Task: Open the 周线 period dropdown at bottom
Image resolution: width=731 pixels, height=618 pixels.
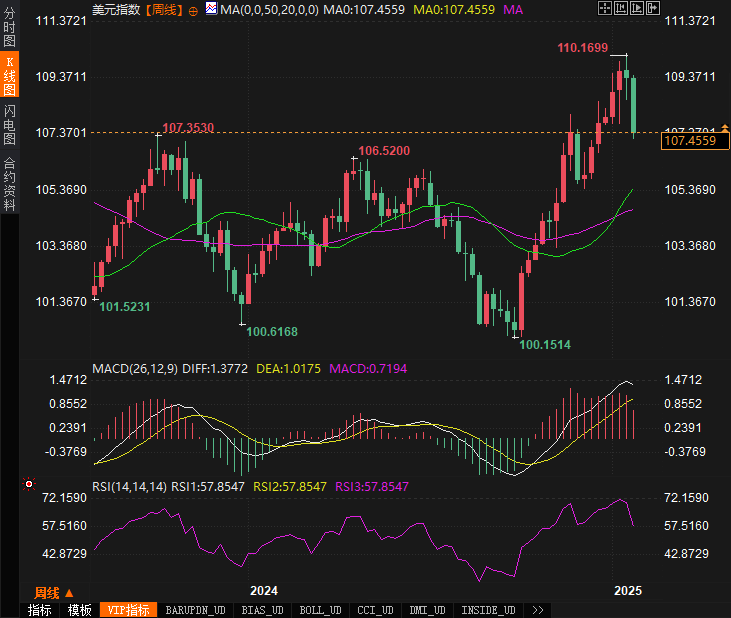Action: 53,593
